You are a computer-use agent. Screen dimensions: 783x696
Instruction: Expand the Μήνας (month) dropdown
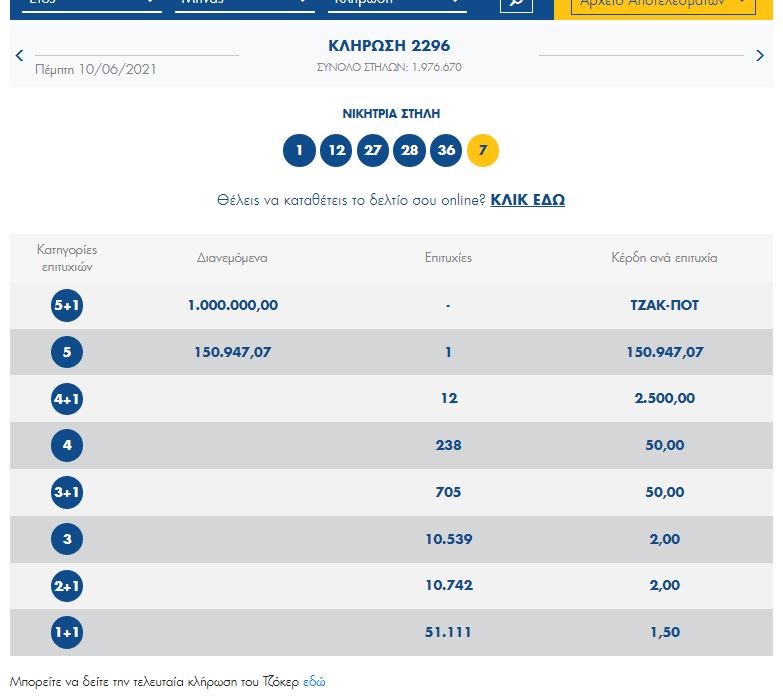click(244, 4)
